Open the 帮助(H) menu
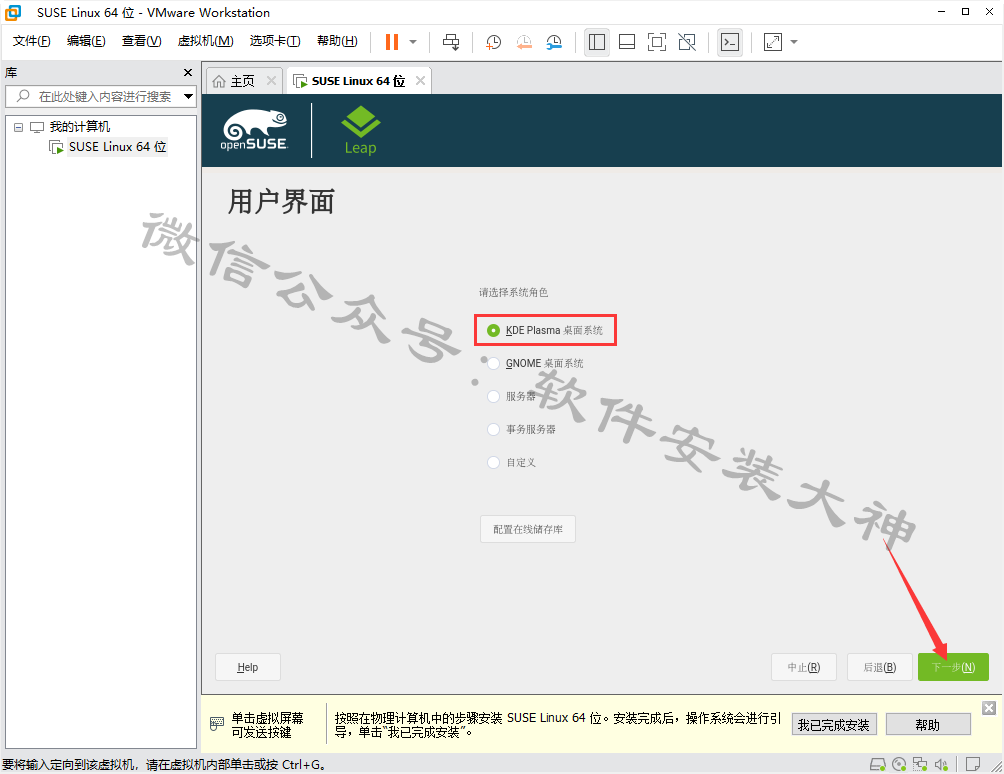 337,41
